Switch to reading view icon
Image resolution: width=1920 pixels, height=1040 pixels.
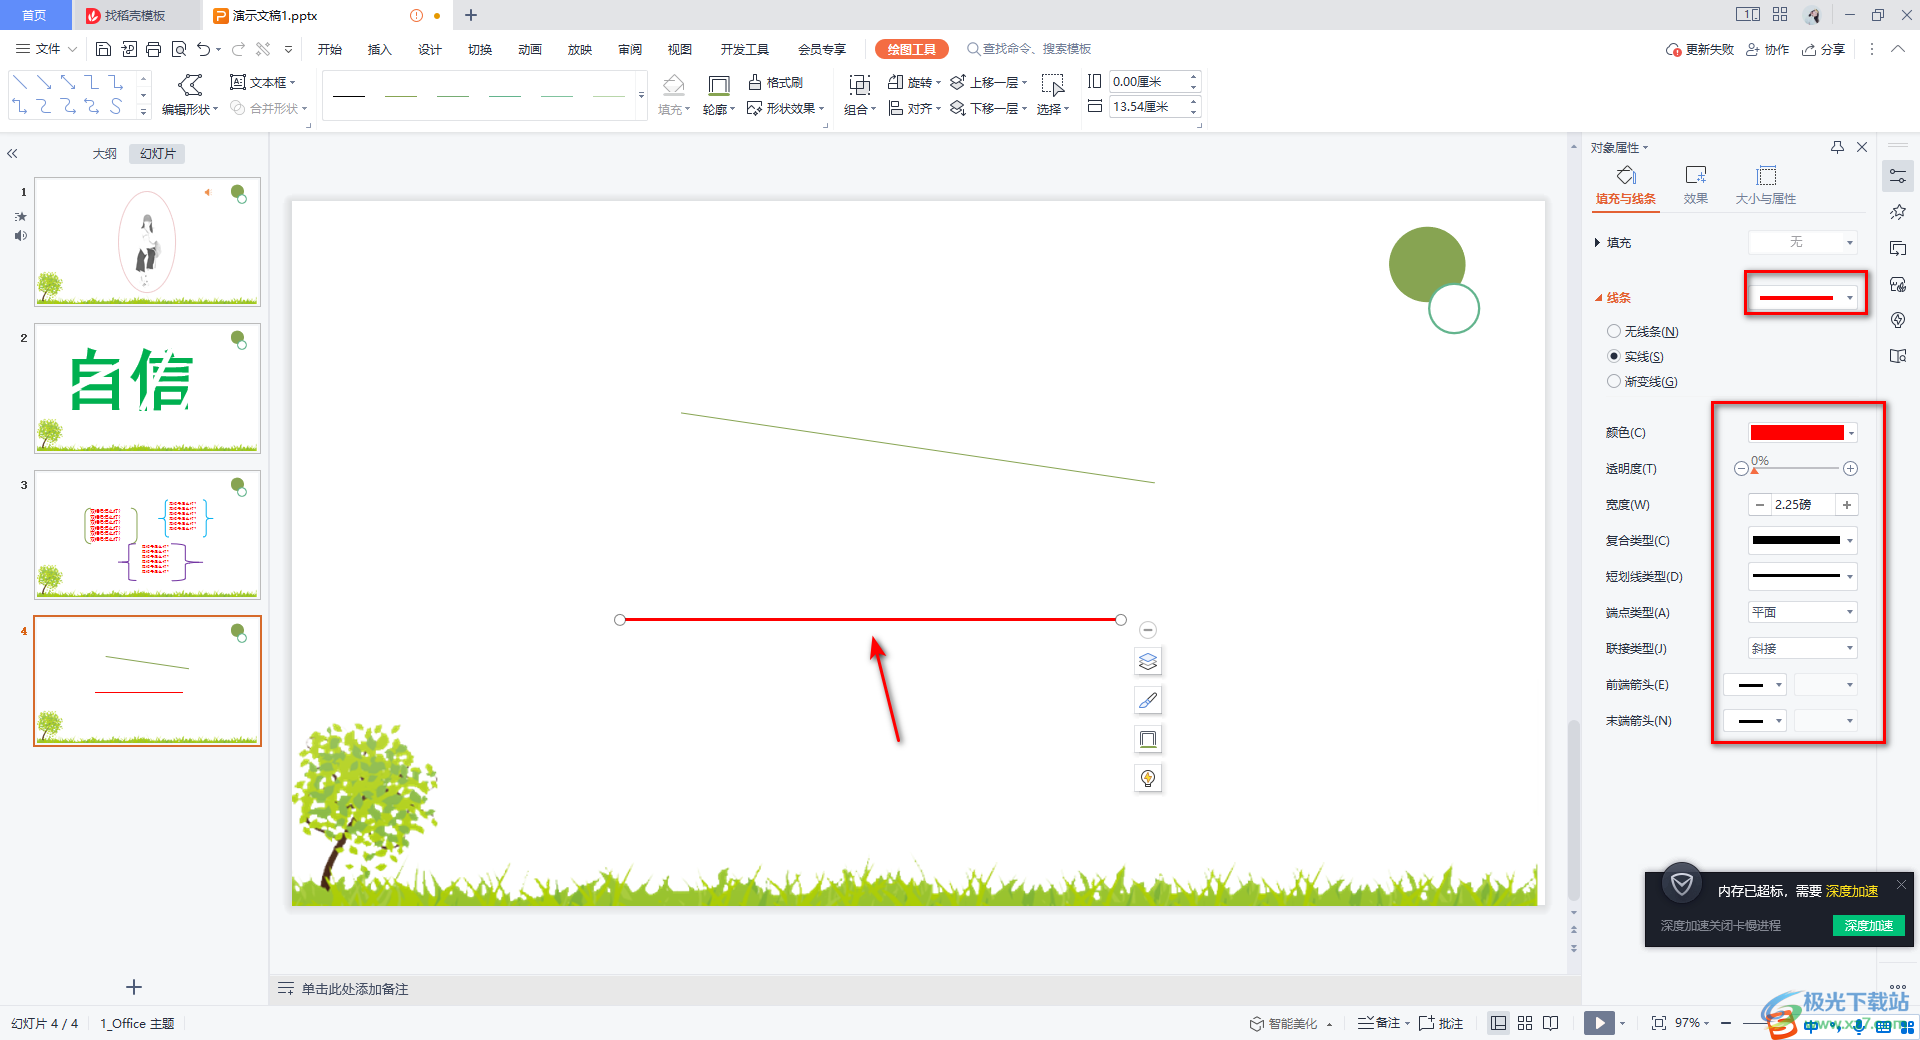pos(1551,1023)
